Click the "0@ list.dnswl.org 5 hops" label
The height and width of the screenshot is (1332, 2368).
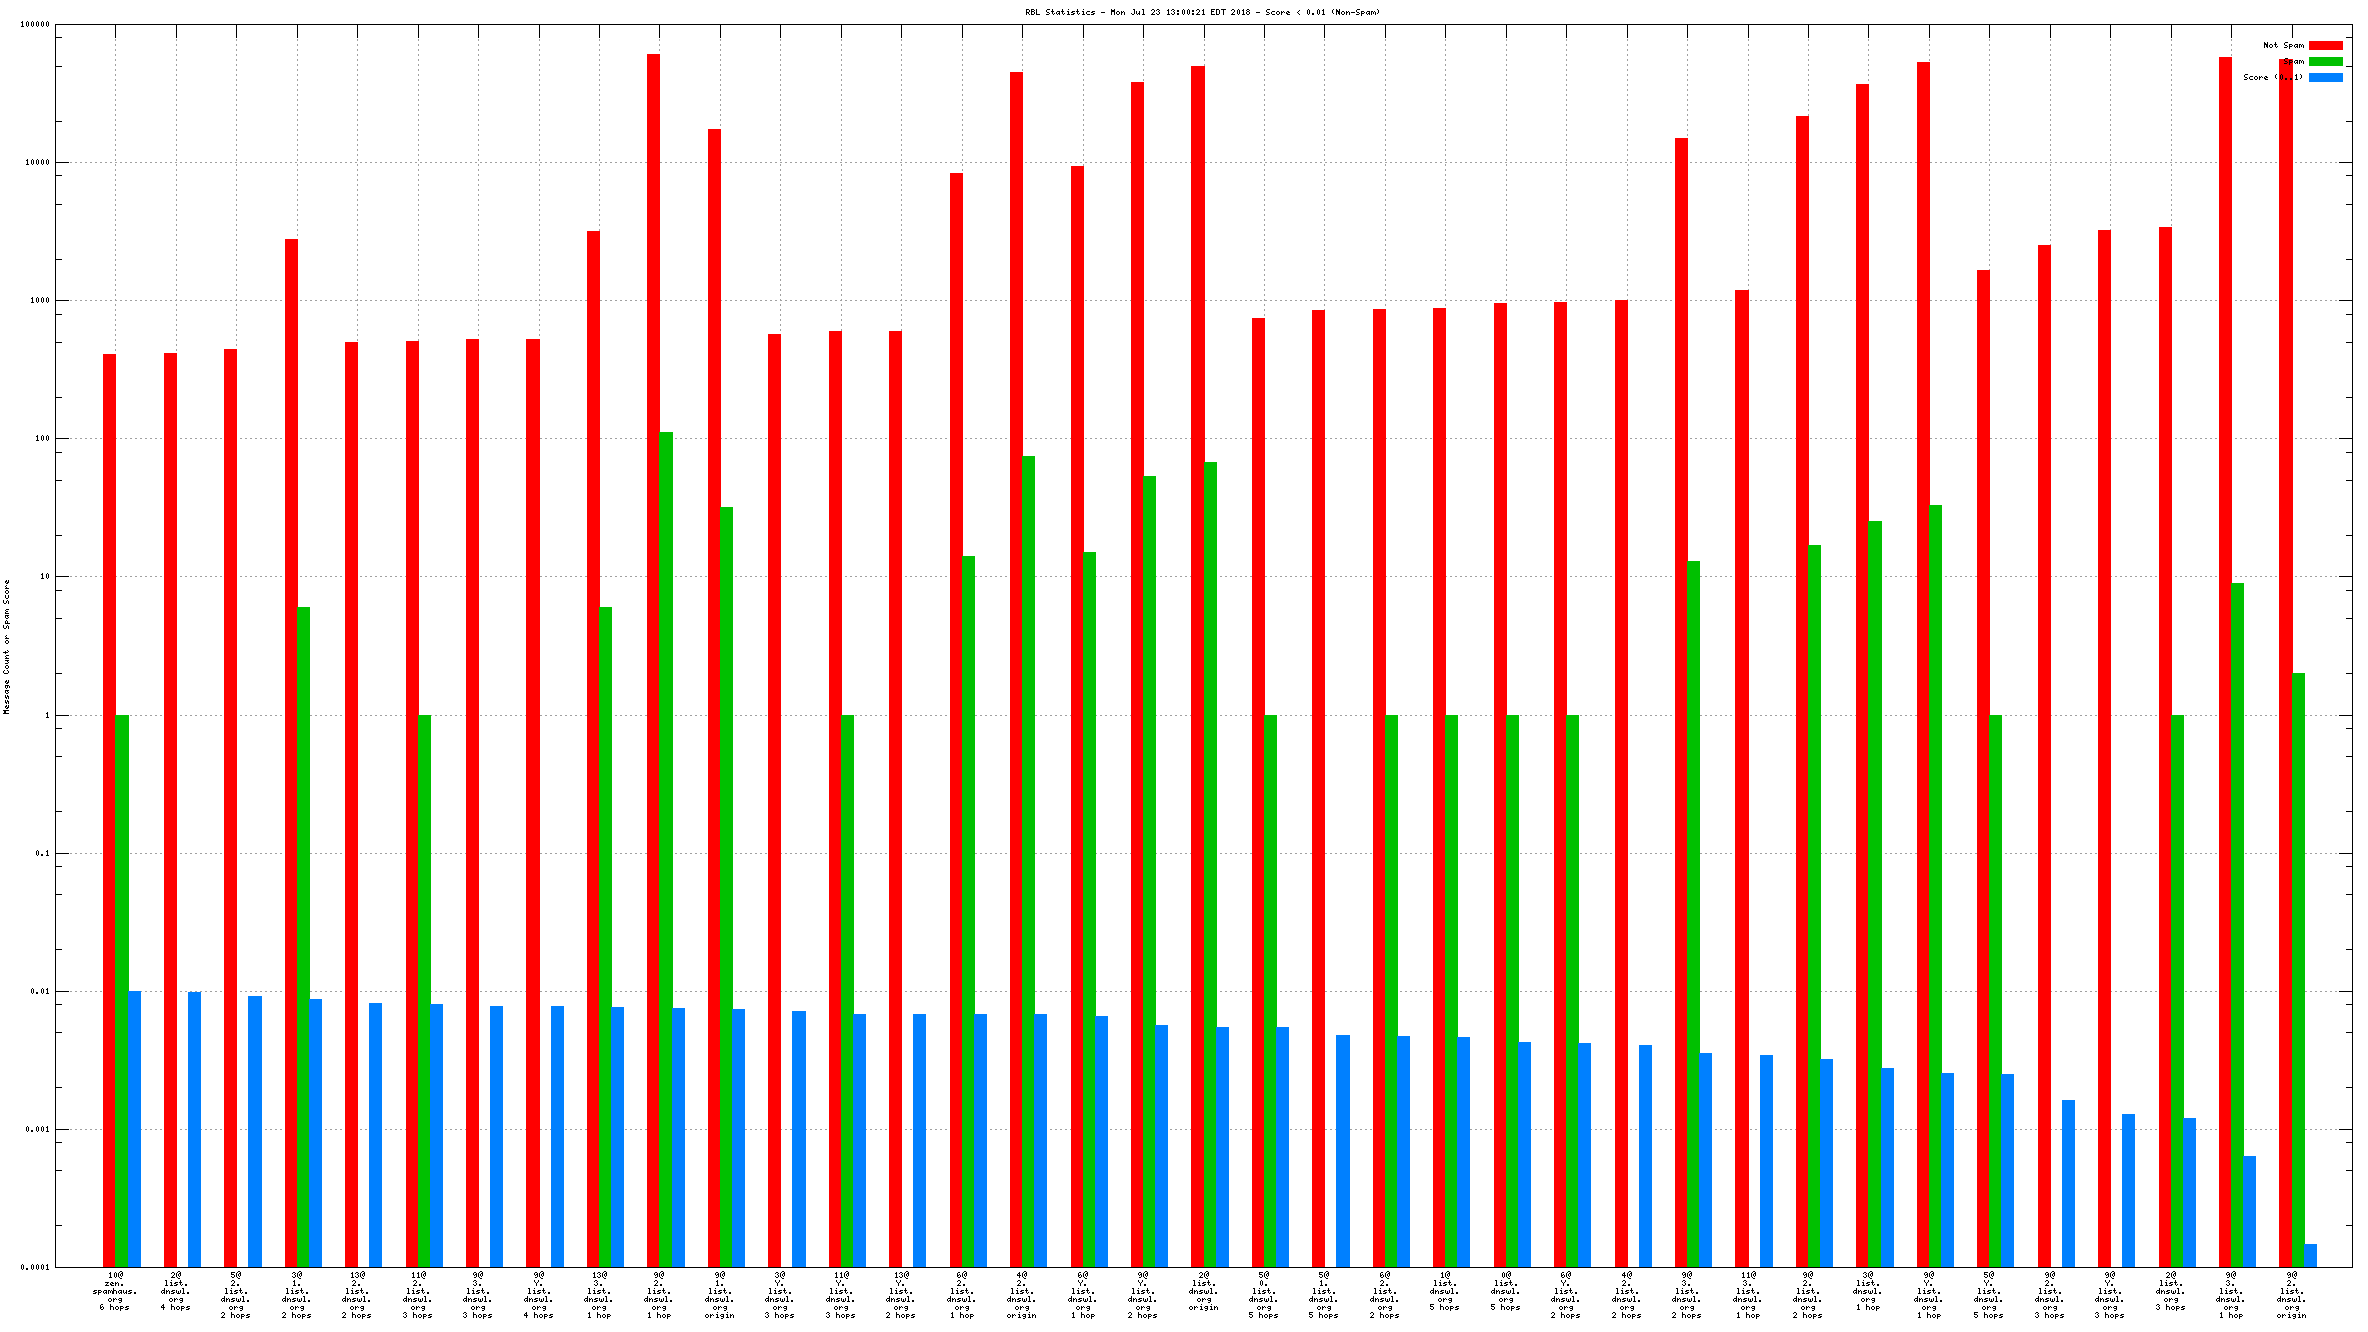[x=1506, y=1291]
